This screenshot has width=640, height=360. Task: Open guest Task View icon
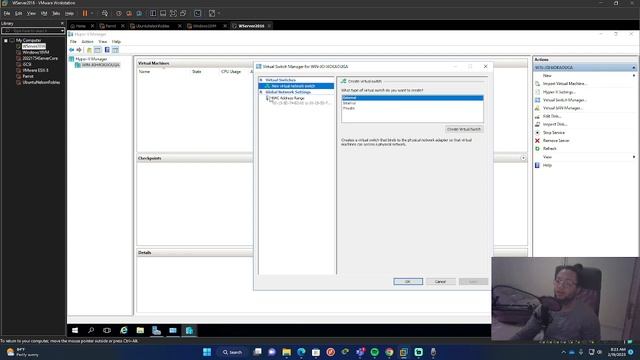coord(107,330)
